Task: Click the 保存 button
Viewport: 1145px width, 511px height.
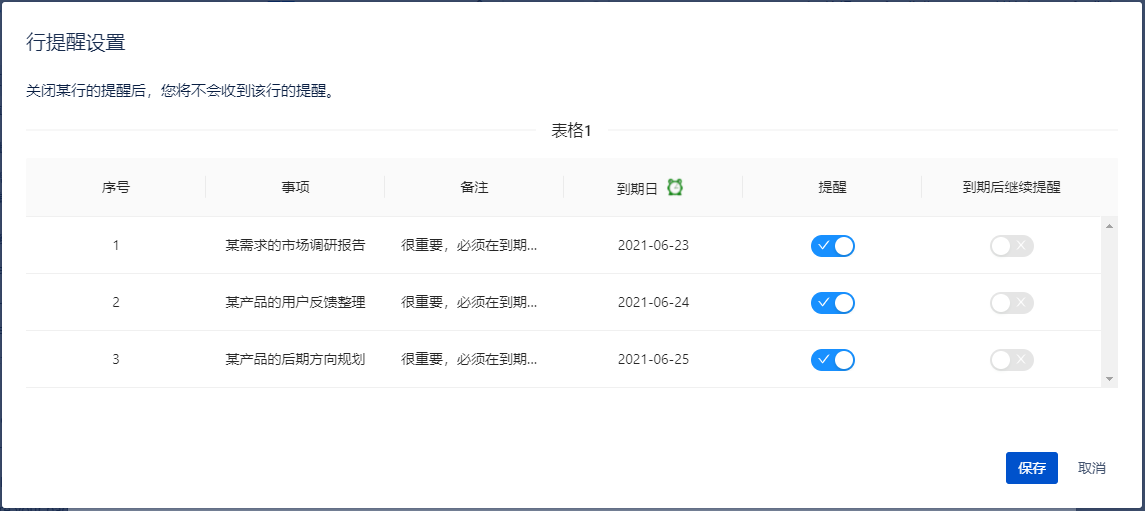Action: [x=1031, y=468]
